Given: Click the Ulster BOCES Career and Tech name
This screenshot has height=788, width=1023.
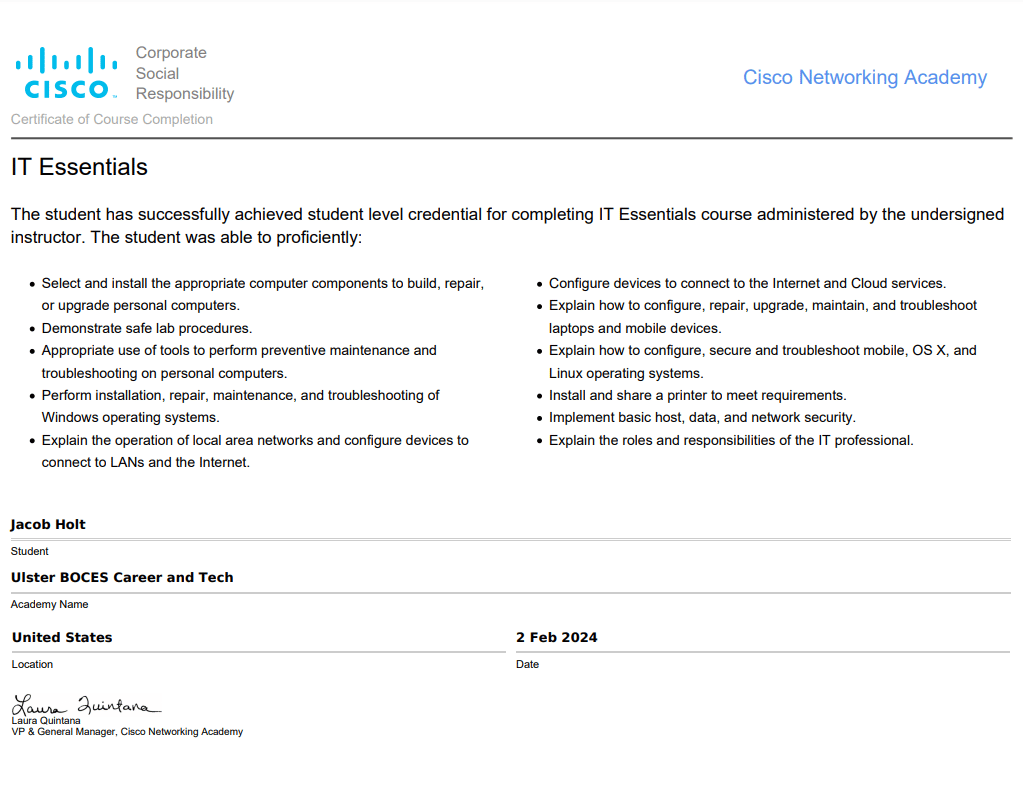Looking at the screenshot, I should (122, 577).
